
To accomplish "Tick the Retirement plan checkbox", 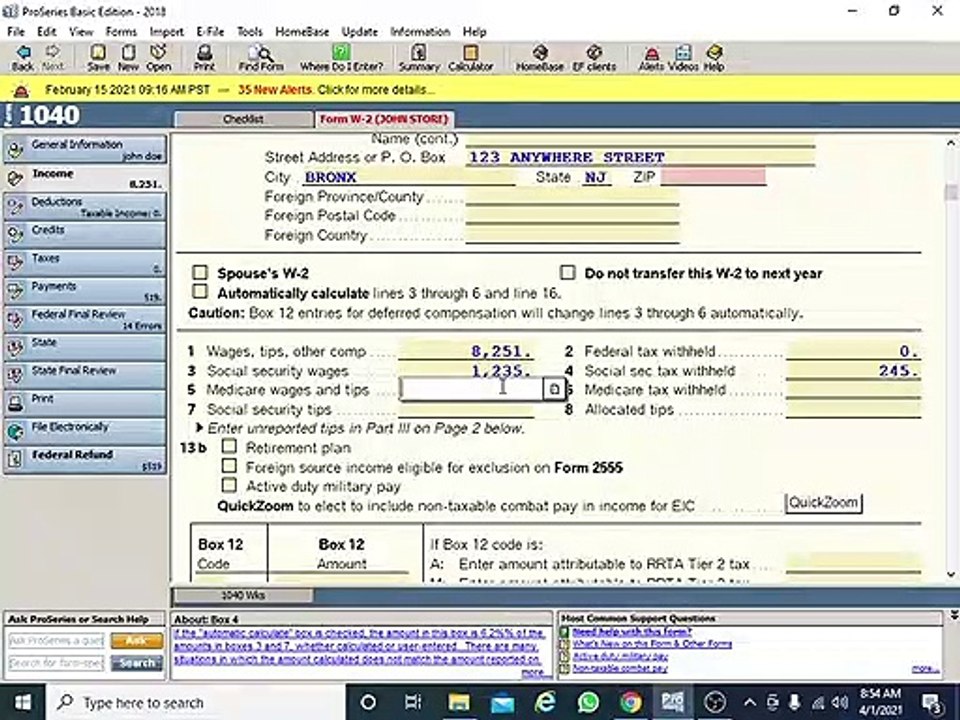I will [229, 446].
